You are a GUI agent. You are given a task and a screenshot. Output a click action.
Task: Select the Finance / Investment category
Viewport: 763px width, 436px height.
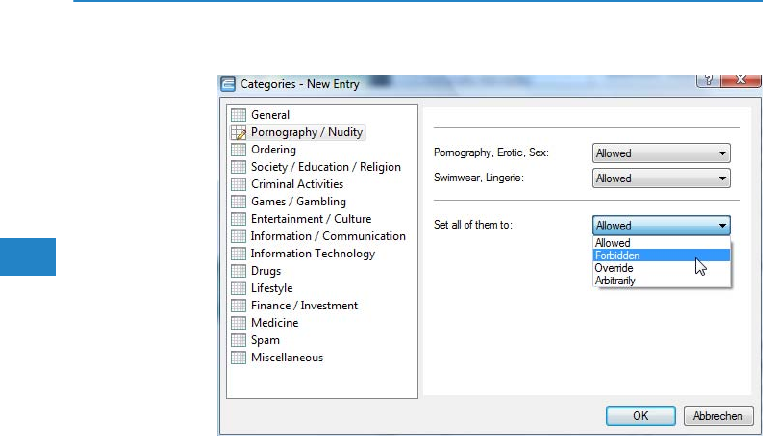304,306
